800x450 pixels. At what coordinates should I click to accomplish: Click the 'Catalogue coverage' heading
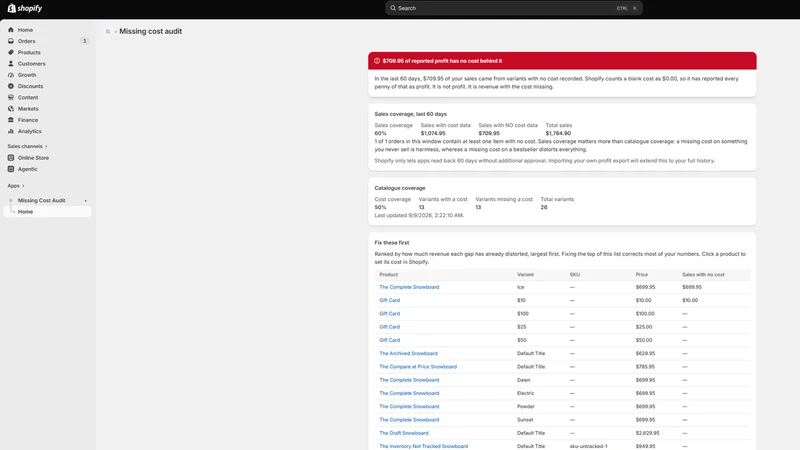pos(399,188)
